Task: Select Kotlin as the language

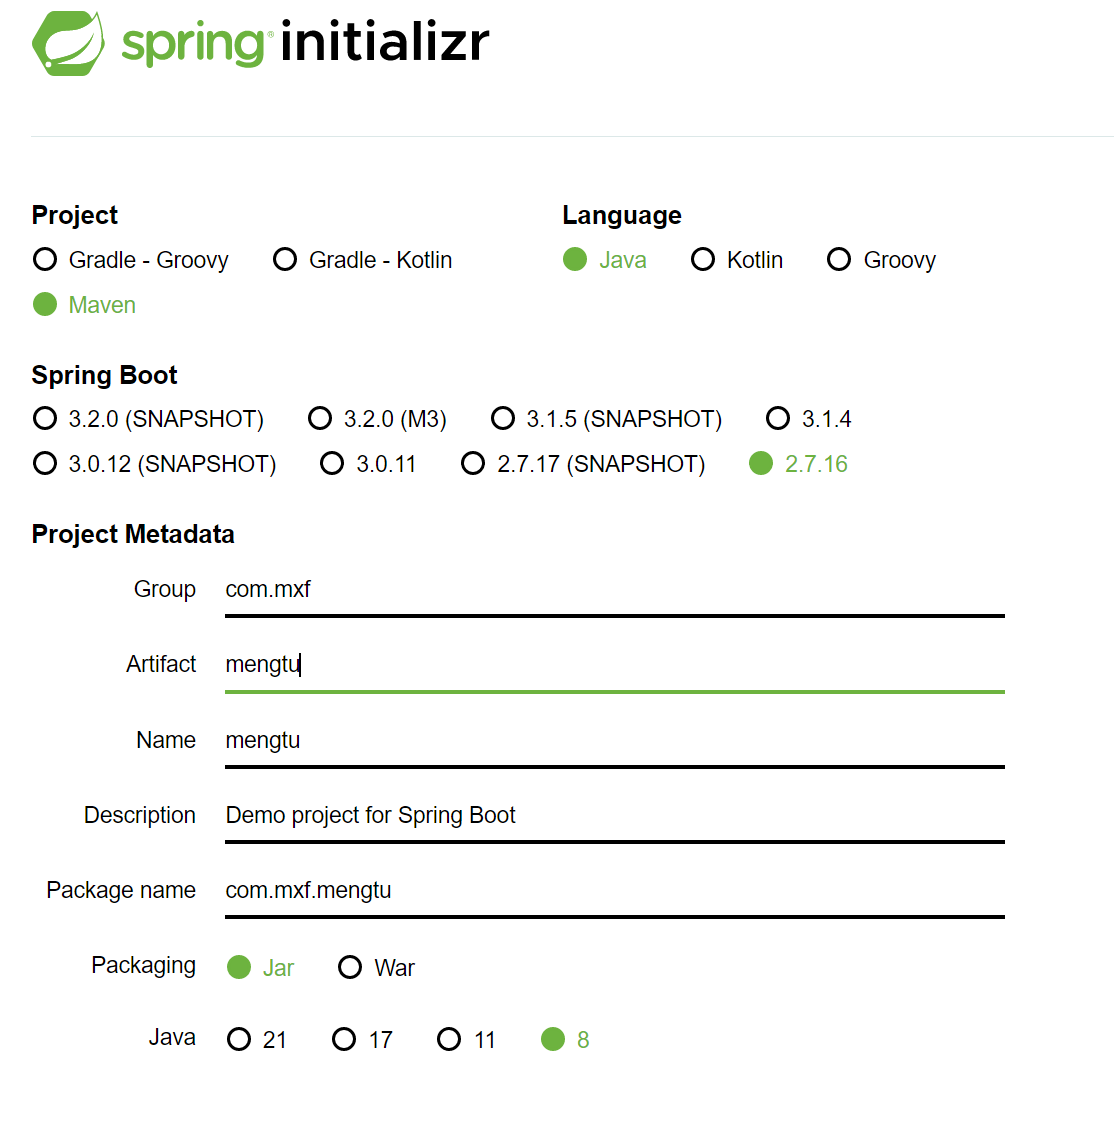Action: 737,260
